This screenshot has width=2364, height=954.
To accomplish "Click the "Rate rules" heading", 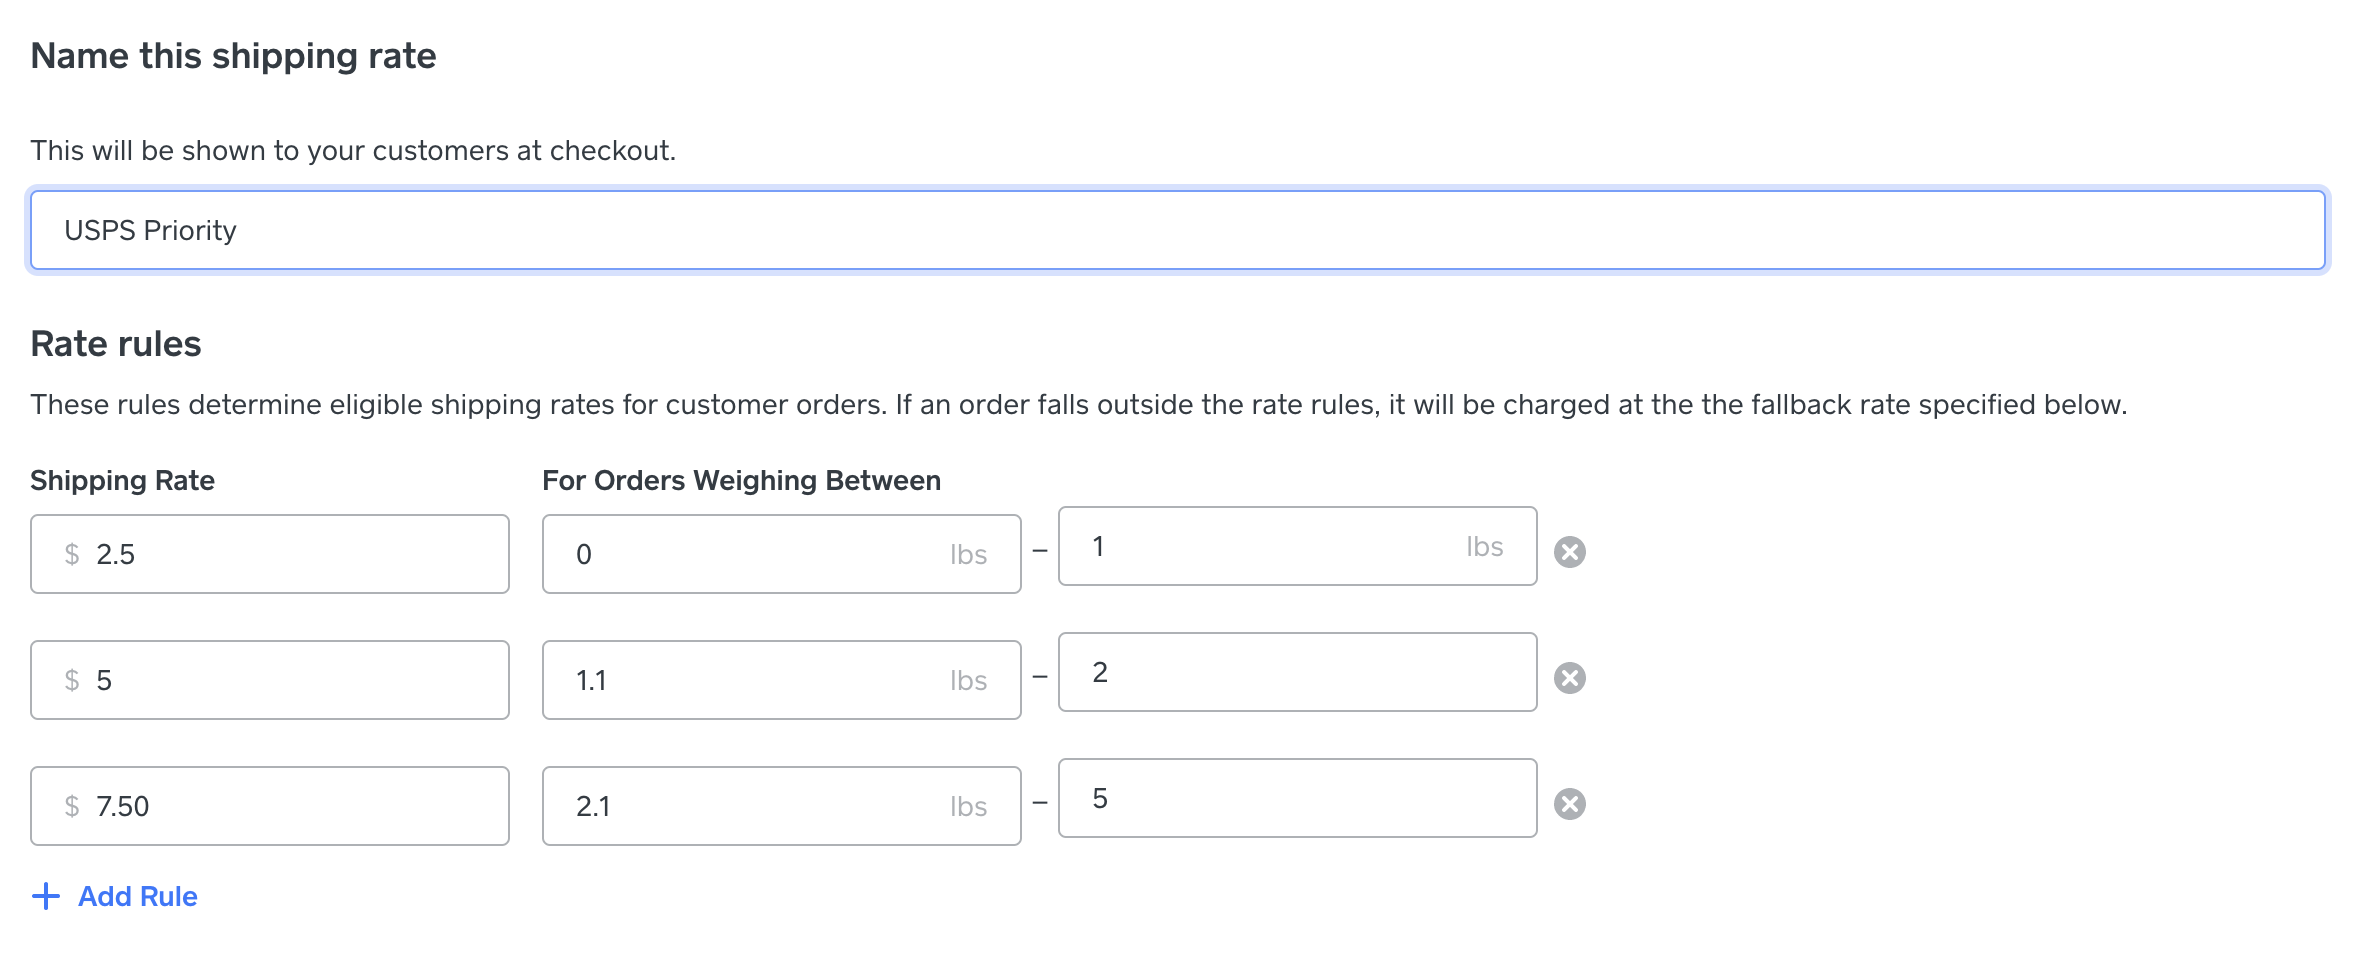I will (116, 344).
